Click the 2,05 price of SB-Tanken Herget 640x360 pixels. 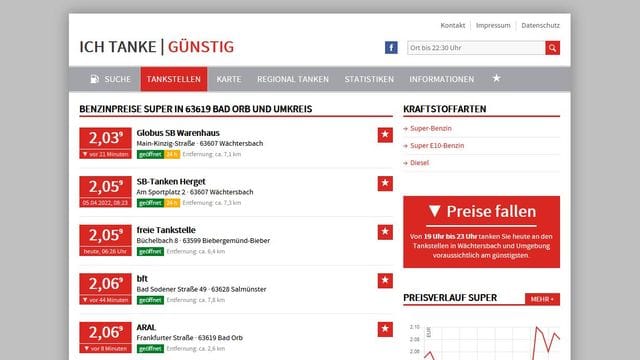(x=105, y=191)
